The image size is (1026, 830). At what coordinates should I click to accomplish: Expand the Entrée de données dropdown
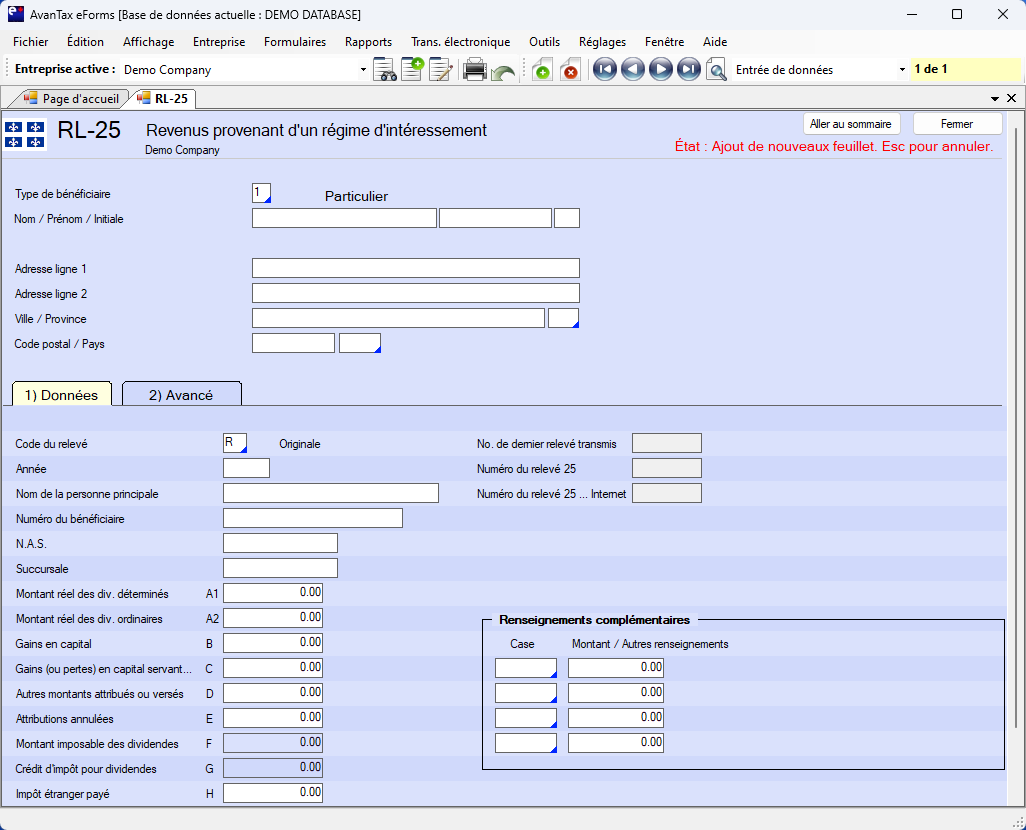[x=902, y=70]
